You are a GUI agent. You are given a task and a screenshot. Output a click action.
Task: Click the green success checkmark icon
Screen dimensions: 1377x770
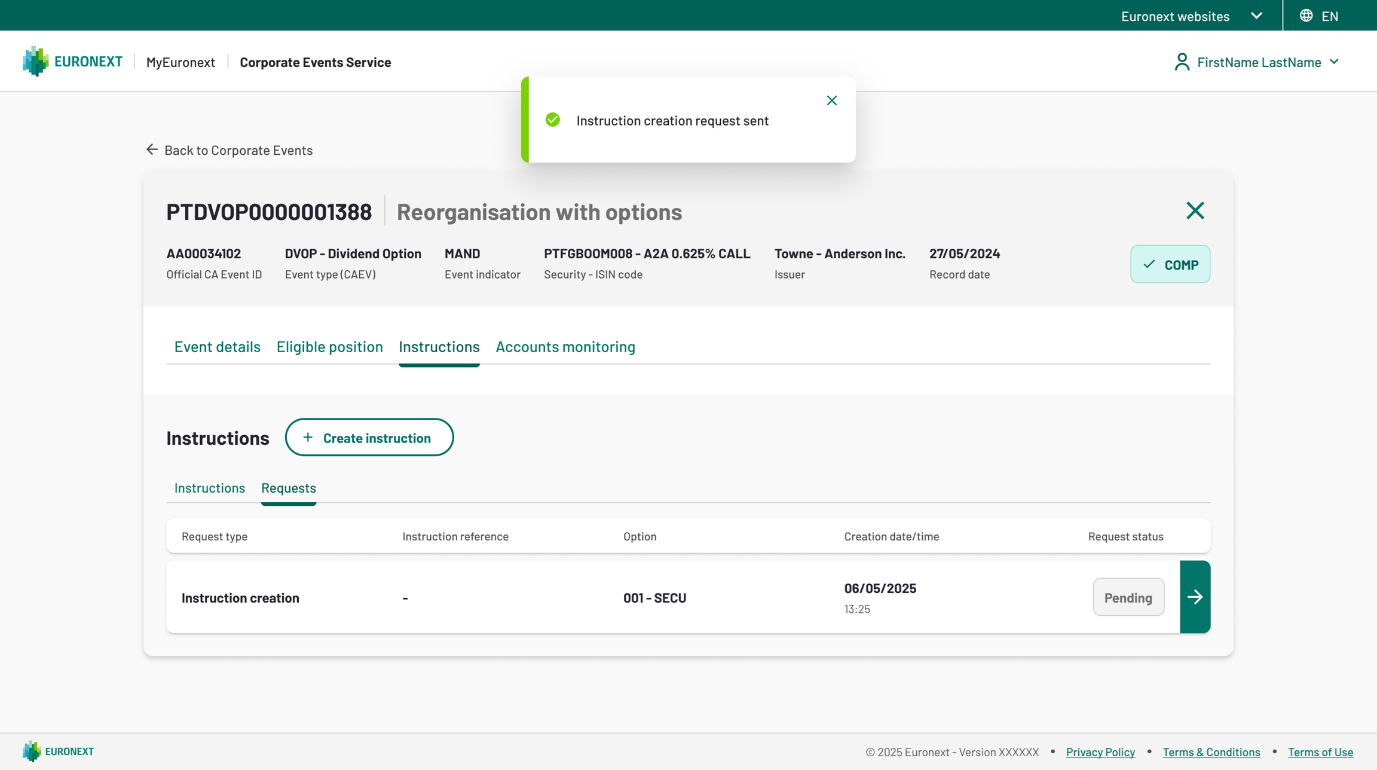552,120
